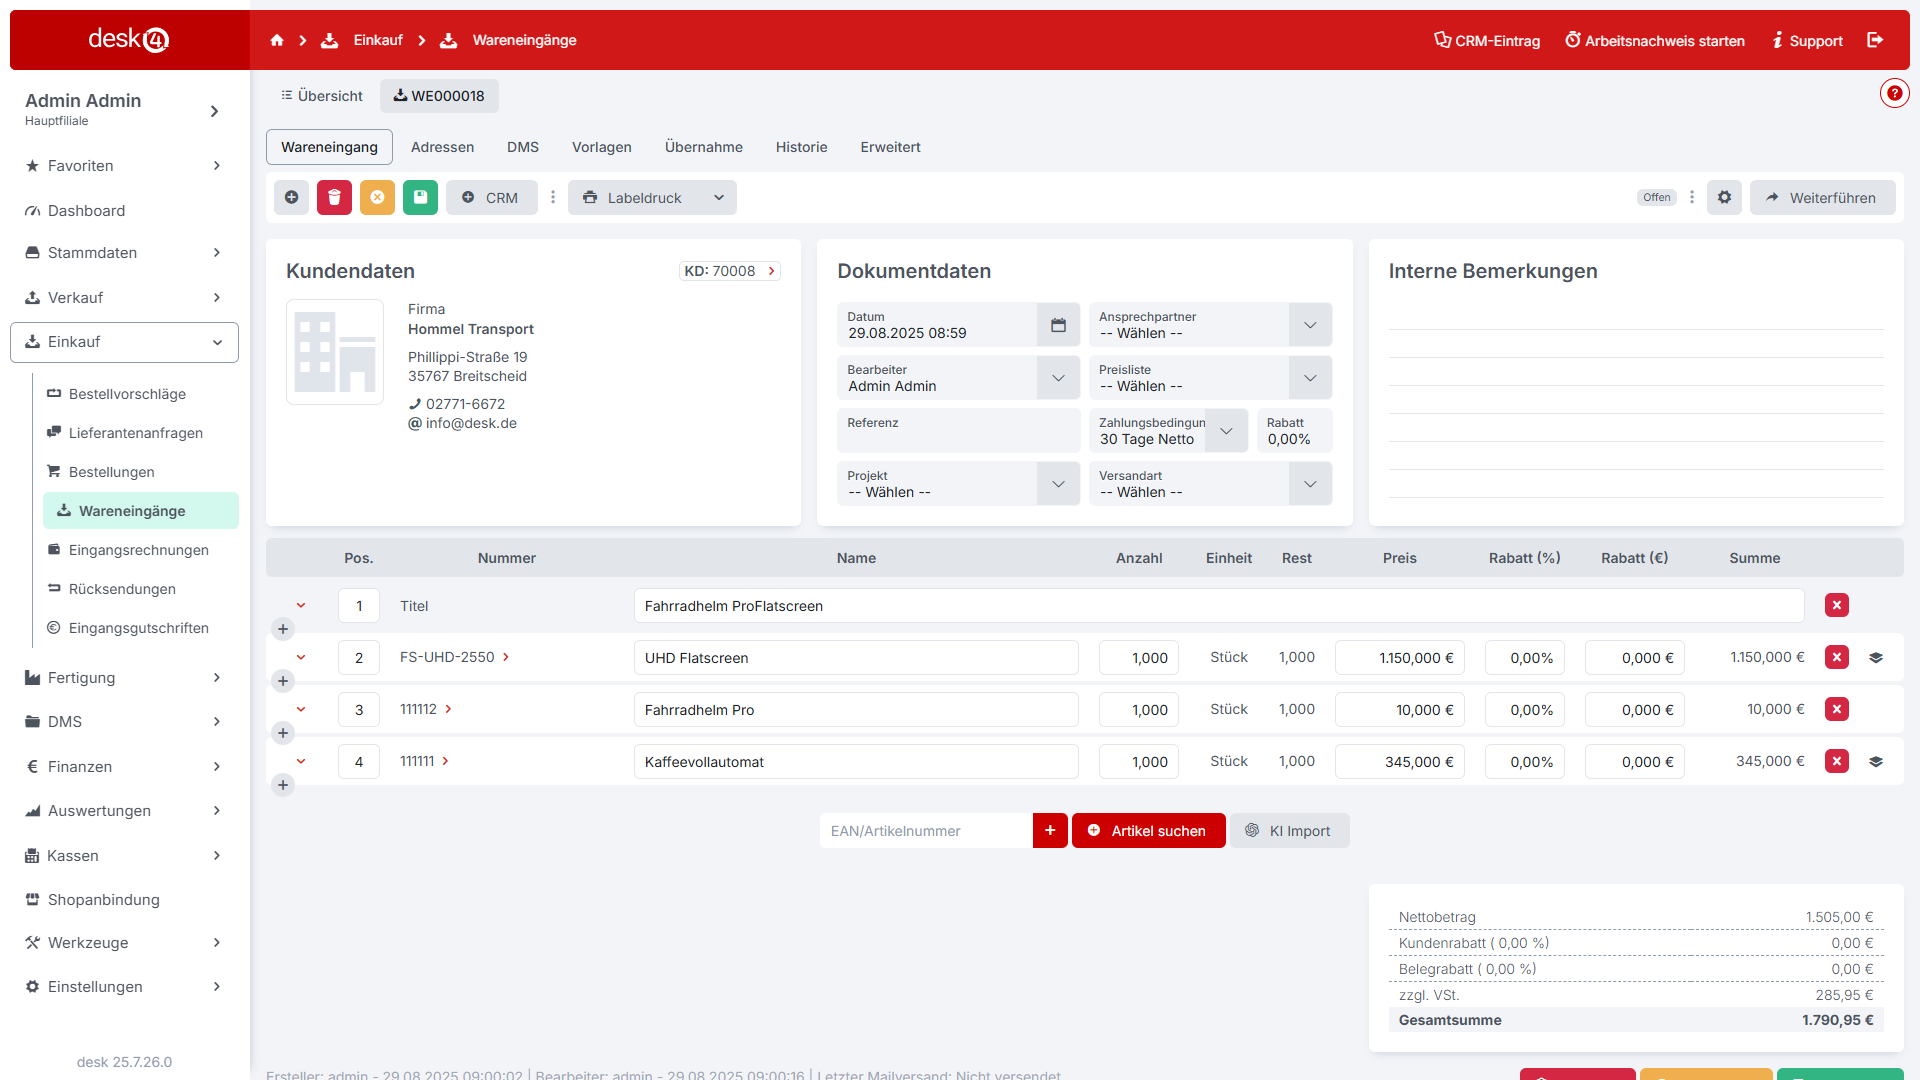Image resolution: width=1920 pixels, height=1080 pixels.
Task: Click the layers icon on Kaffeevollautomat row
Action: (x=1876, y=762)
